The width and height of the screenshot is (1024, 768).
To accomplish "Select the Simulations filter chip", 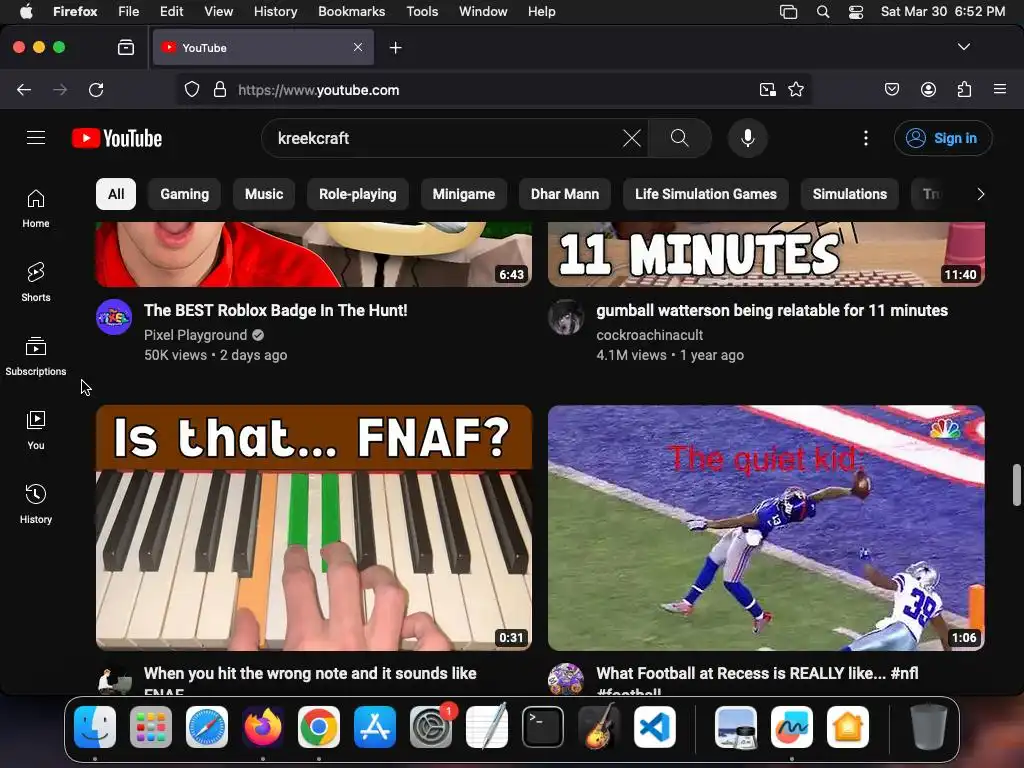I will tap(850, 194).
